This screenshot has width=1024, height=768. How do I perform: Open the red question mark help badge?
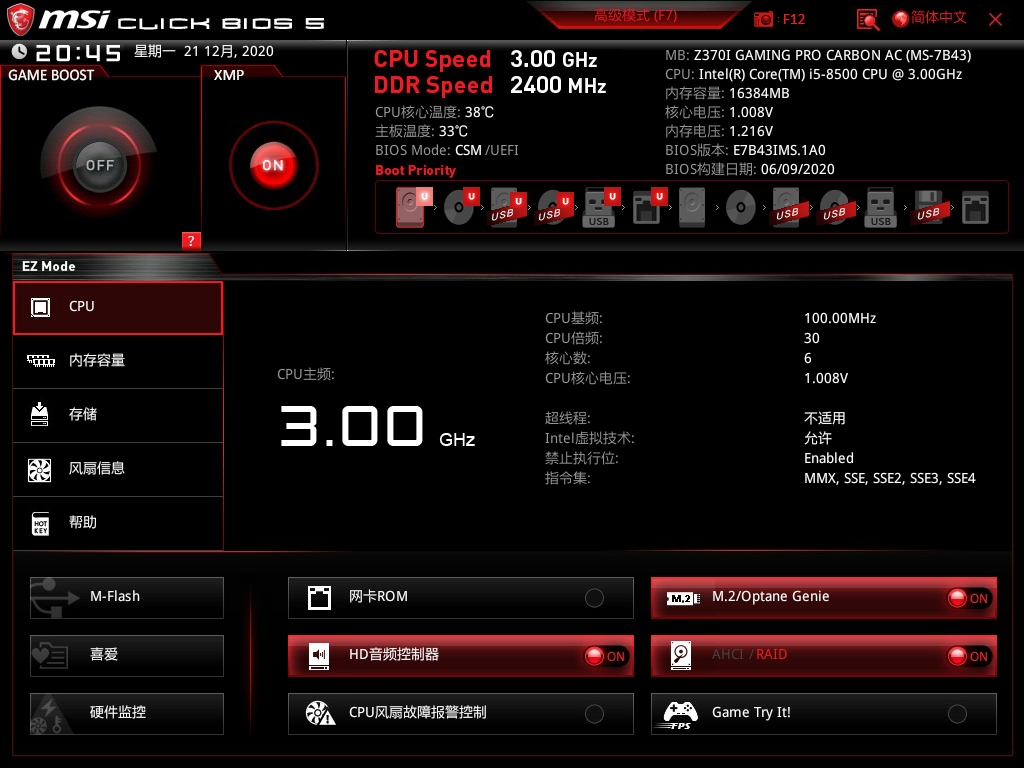tap(191, 240)
